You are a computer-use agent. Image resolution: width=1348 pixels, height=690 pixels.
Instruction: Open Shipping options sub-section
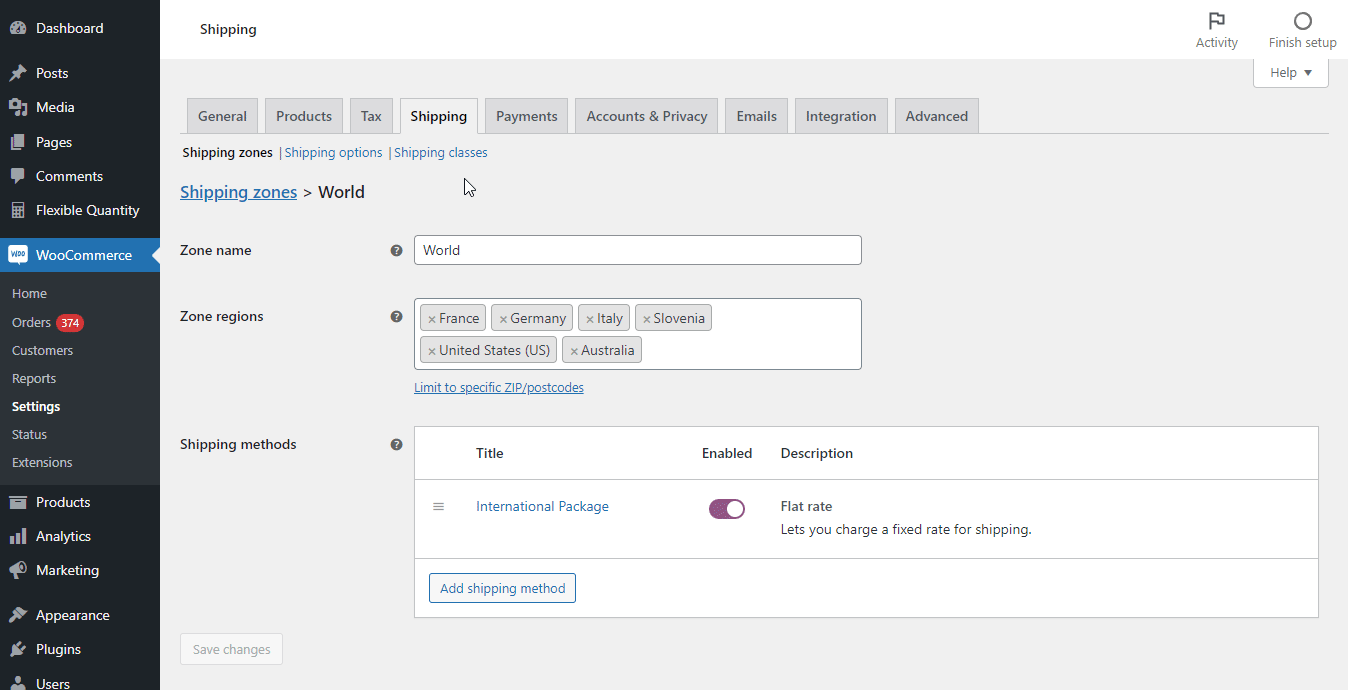[x=334, y=153]
